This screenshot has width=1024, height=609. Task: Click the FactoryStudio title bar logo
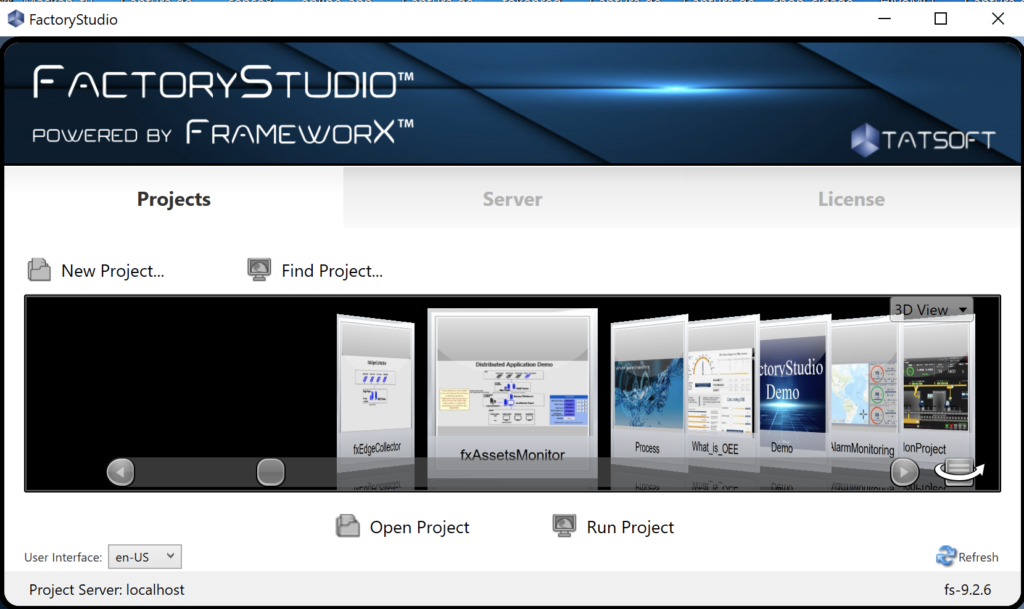[16, 19]
